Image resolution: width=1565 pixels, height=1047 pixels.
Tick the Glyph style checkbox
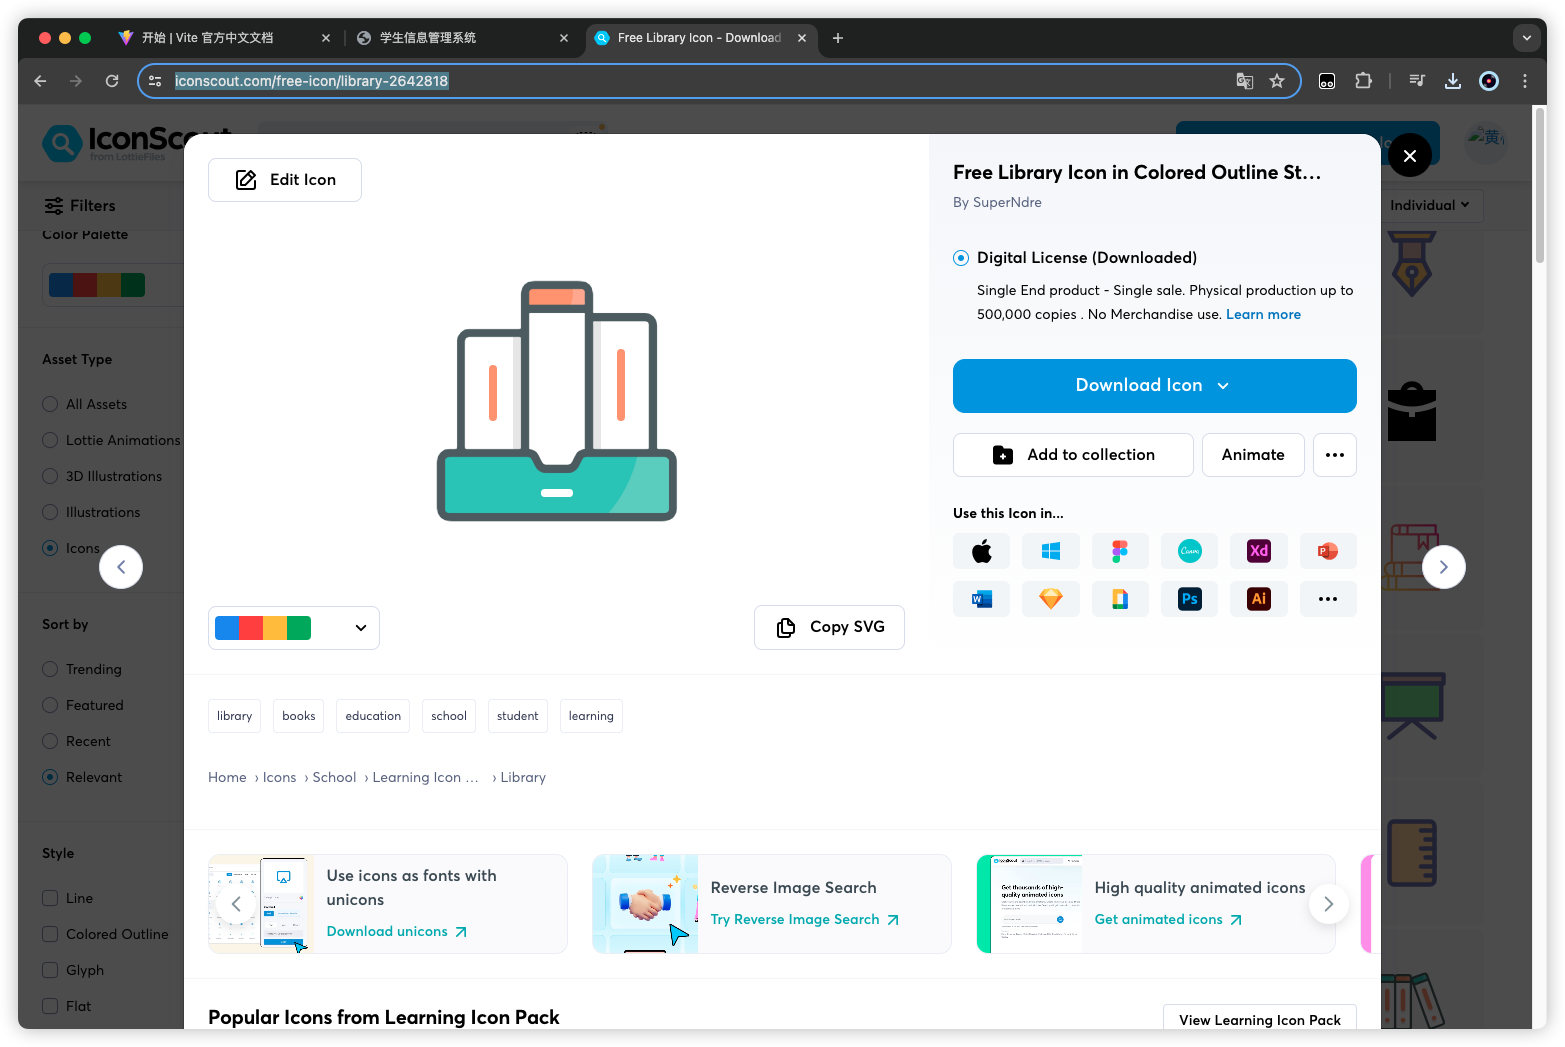click(x=50, y=970)
